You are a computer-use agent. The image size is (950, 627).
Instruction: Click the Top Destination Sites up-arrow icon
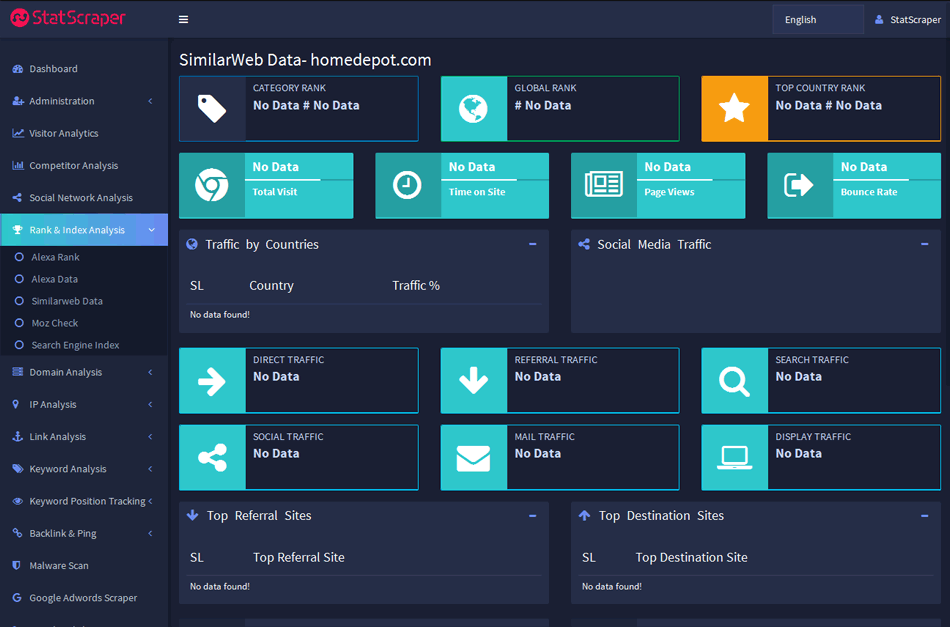(x=585, y=516)
